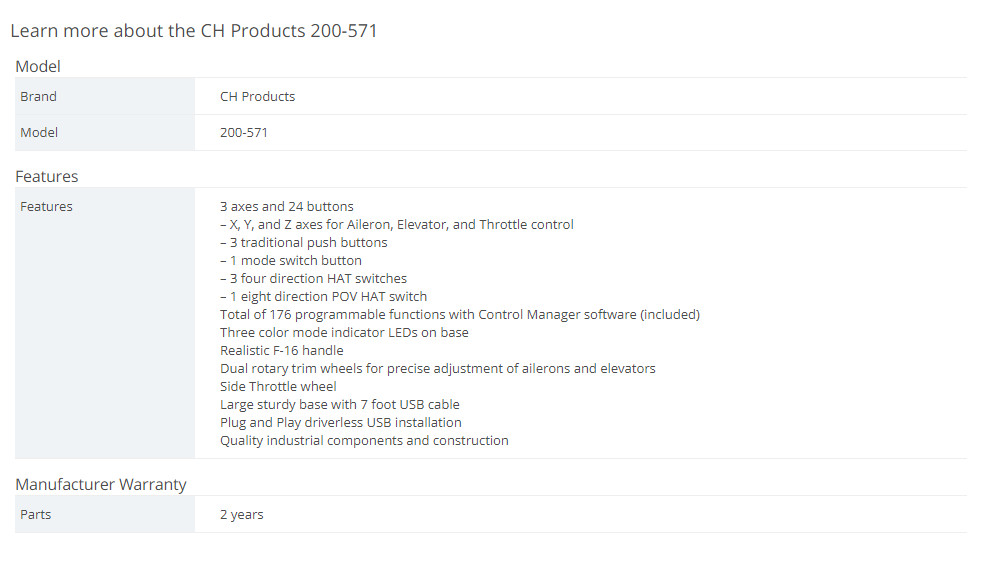Click the 'Side Throttle wheel' feature line
This screenshot has height=577, width=981.
click(278, 387)
